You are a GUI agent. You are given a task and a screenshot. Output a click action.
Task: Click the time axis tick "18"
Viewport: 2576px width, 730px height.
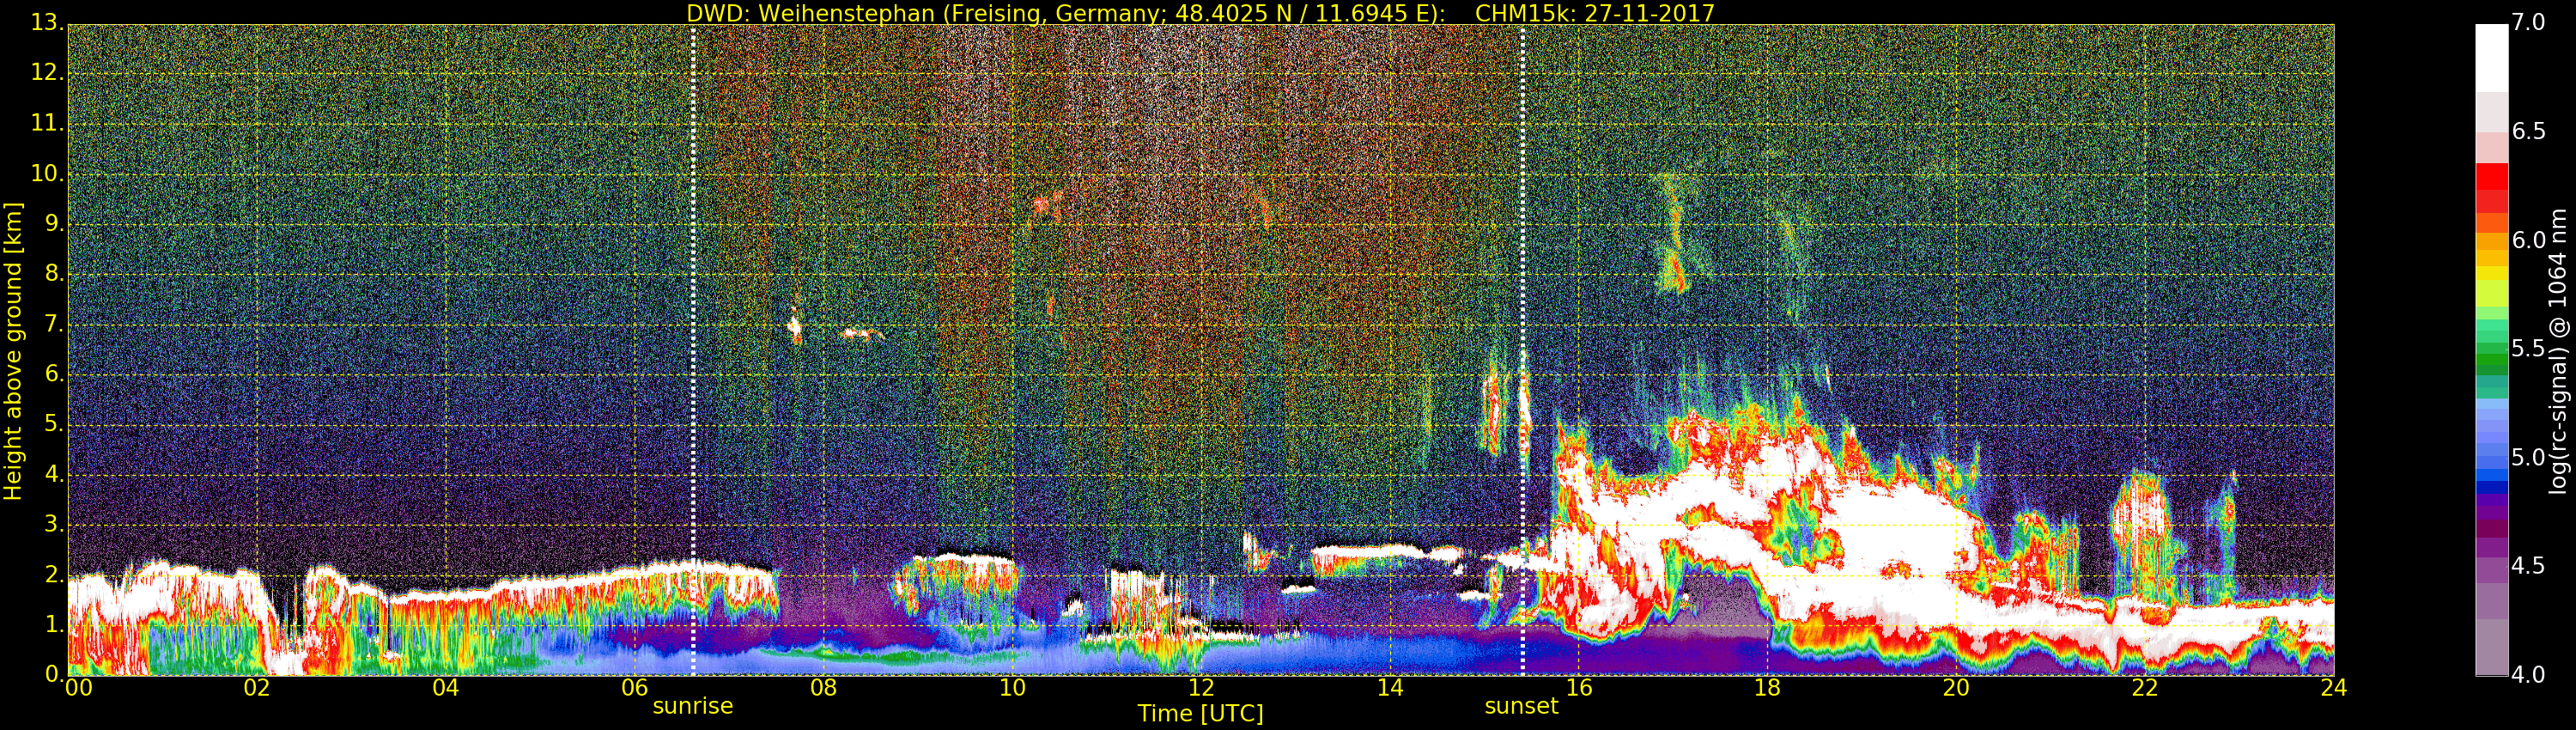click(x=1768, y=687)
